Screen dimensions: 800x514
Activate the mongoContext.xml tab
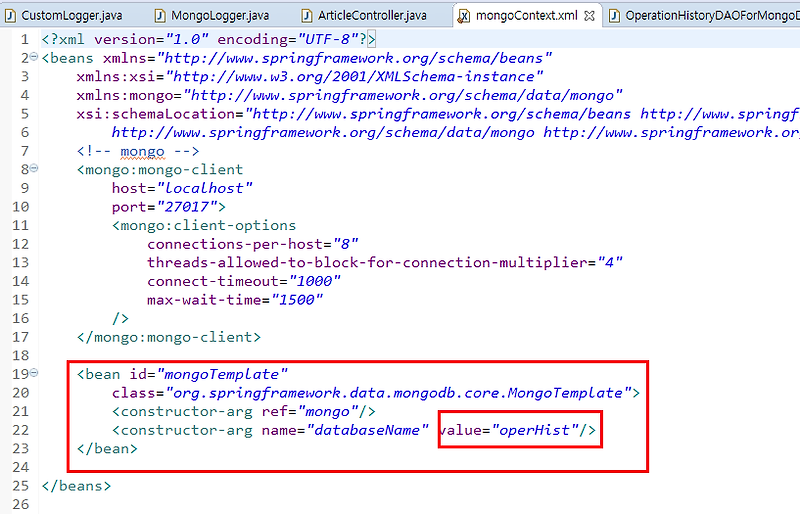click(x=527, y=16)
